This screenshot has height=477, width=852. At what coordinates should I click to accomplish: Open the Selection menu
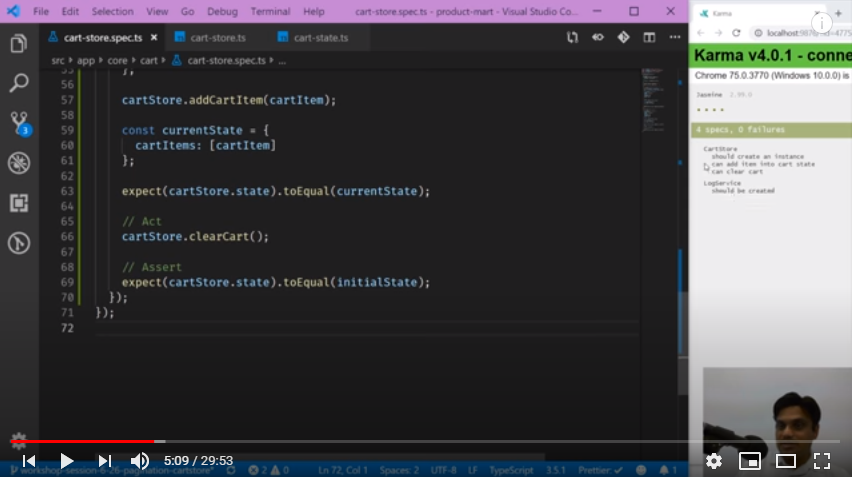tap(112, 11)
